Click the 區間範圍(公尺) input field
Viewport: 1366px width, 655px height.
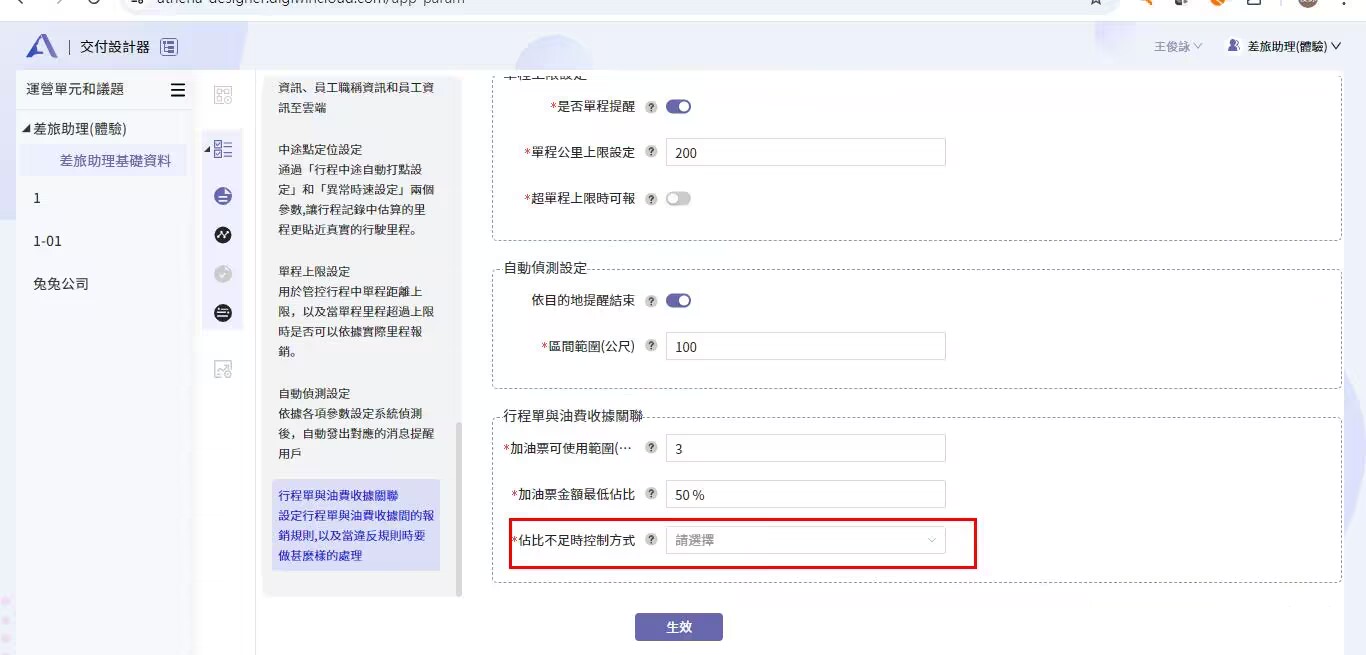click(x=805, y=346)
